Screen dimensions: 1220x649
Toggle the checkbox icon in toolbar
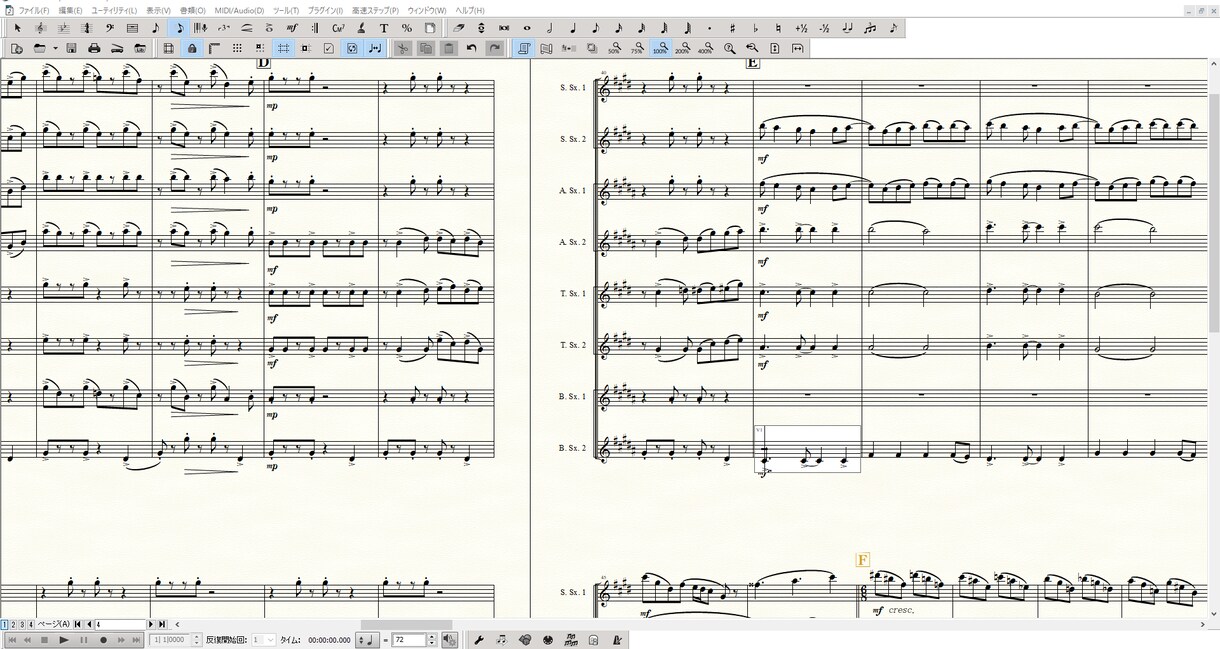click(x=329, y=48)
